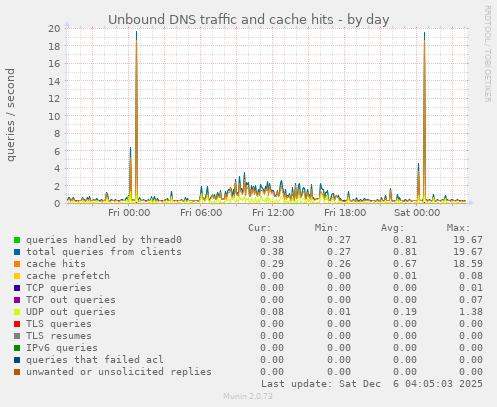497x407 pixels.
Task: Click the 'queries / second' axis label
Action: pos(10,115)
